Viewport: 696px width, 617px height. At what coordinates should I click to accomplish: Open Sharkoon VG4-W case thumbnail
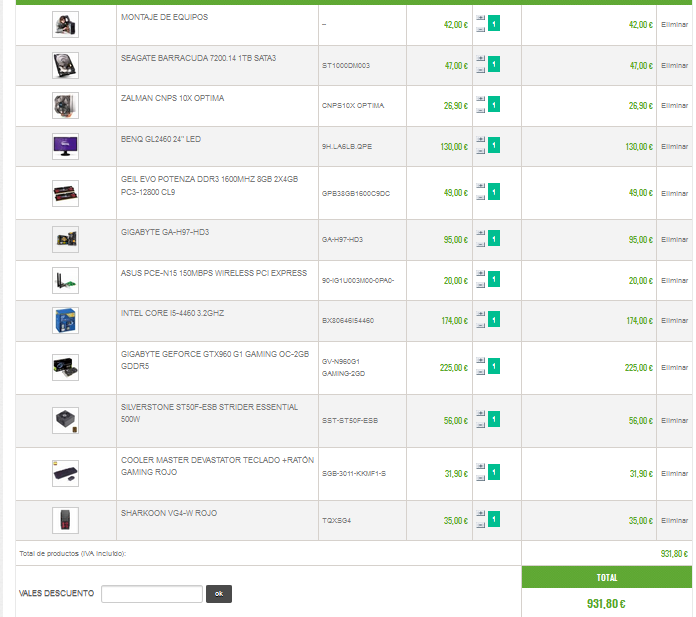(65, 520)
